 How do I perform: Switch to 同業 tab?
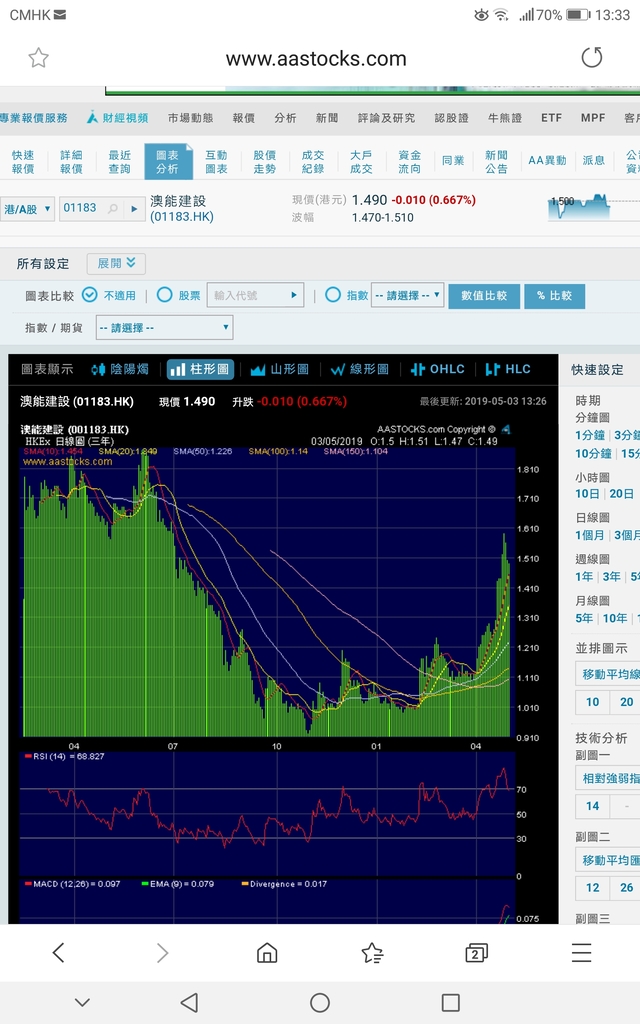tap(453, 161)
